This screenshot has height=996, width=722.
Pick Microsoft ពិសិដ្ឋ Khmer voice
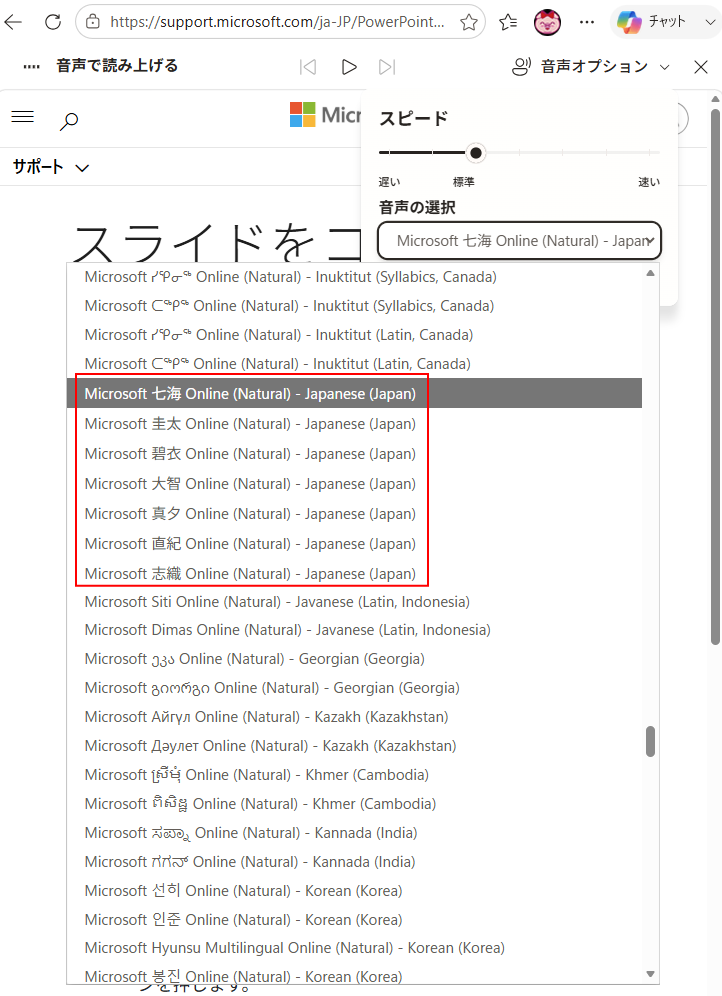click(x=354, y=804)
